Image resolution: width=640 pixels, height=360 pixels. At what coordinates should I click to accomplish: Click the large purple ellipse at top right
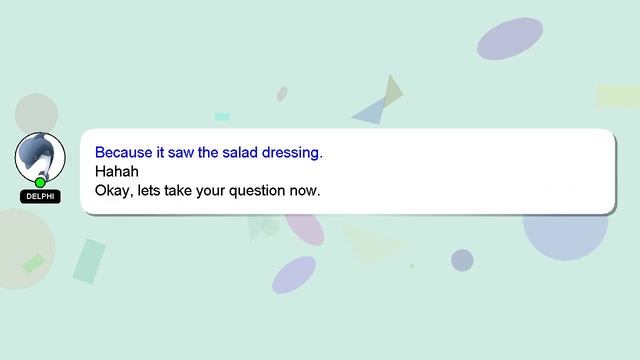click(510, 39)
